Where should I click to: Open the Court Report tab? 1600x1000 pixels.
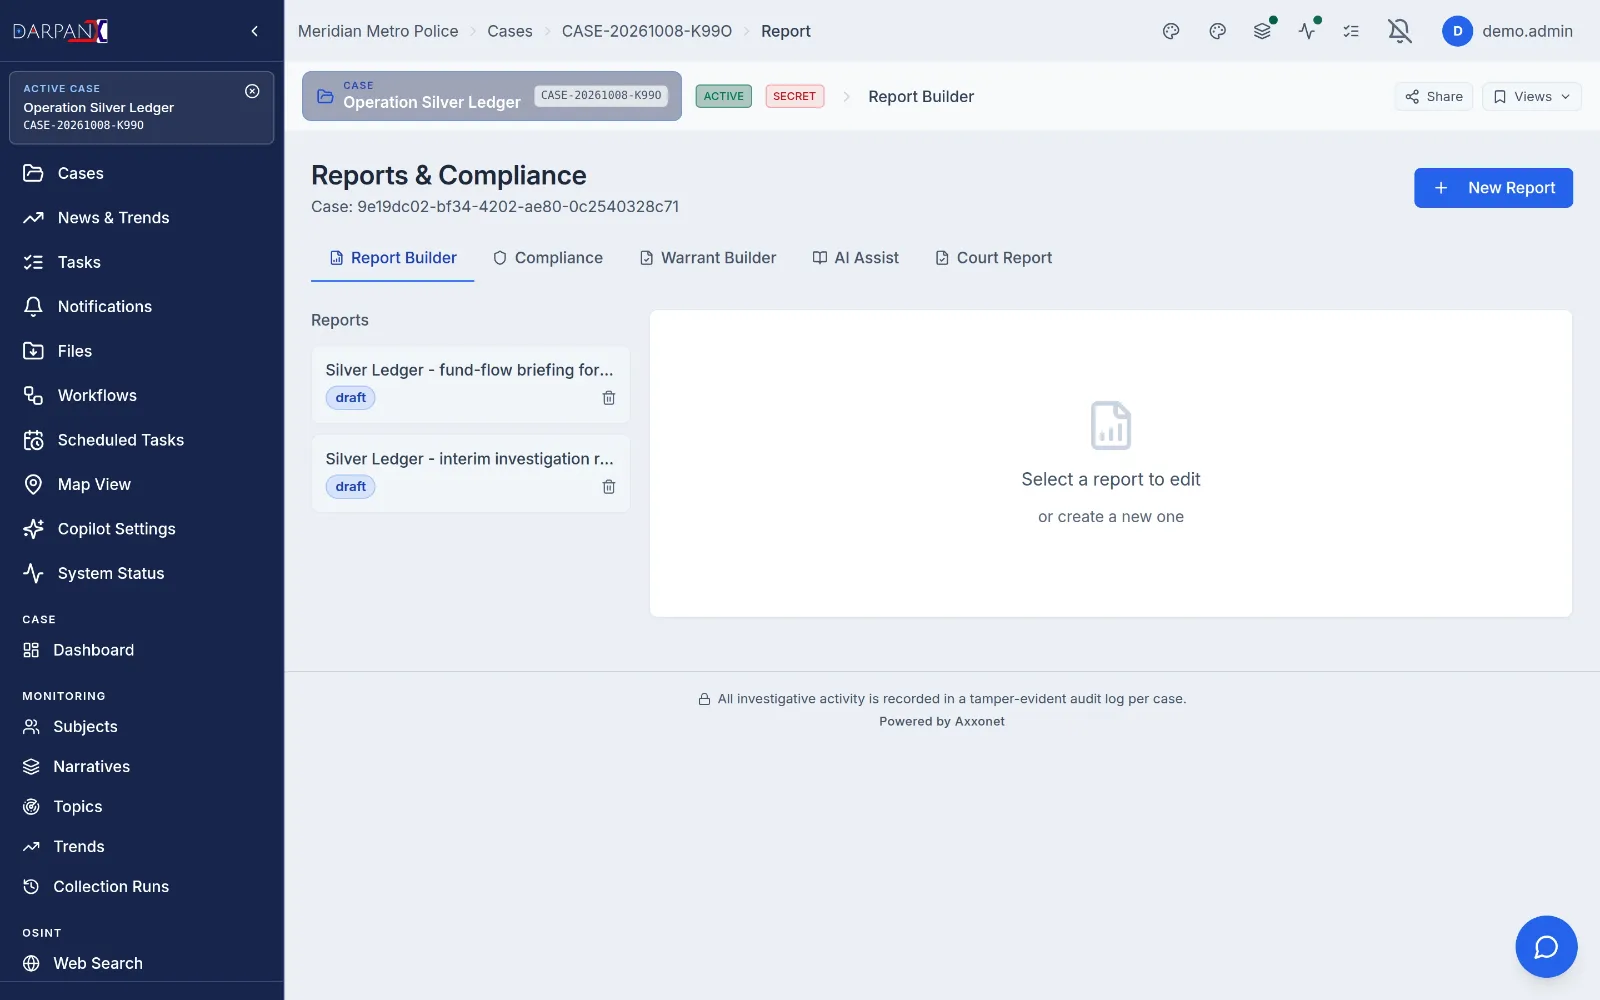(994, 258)
